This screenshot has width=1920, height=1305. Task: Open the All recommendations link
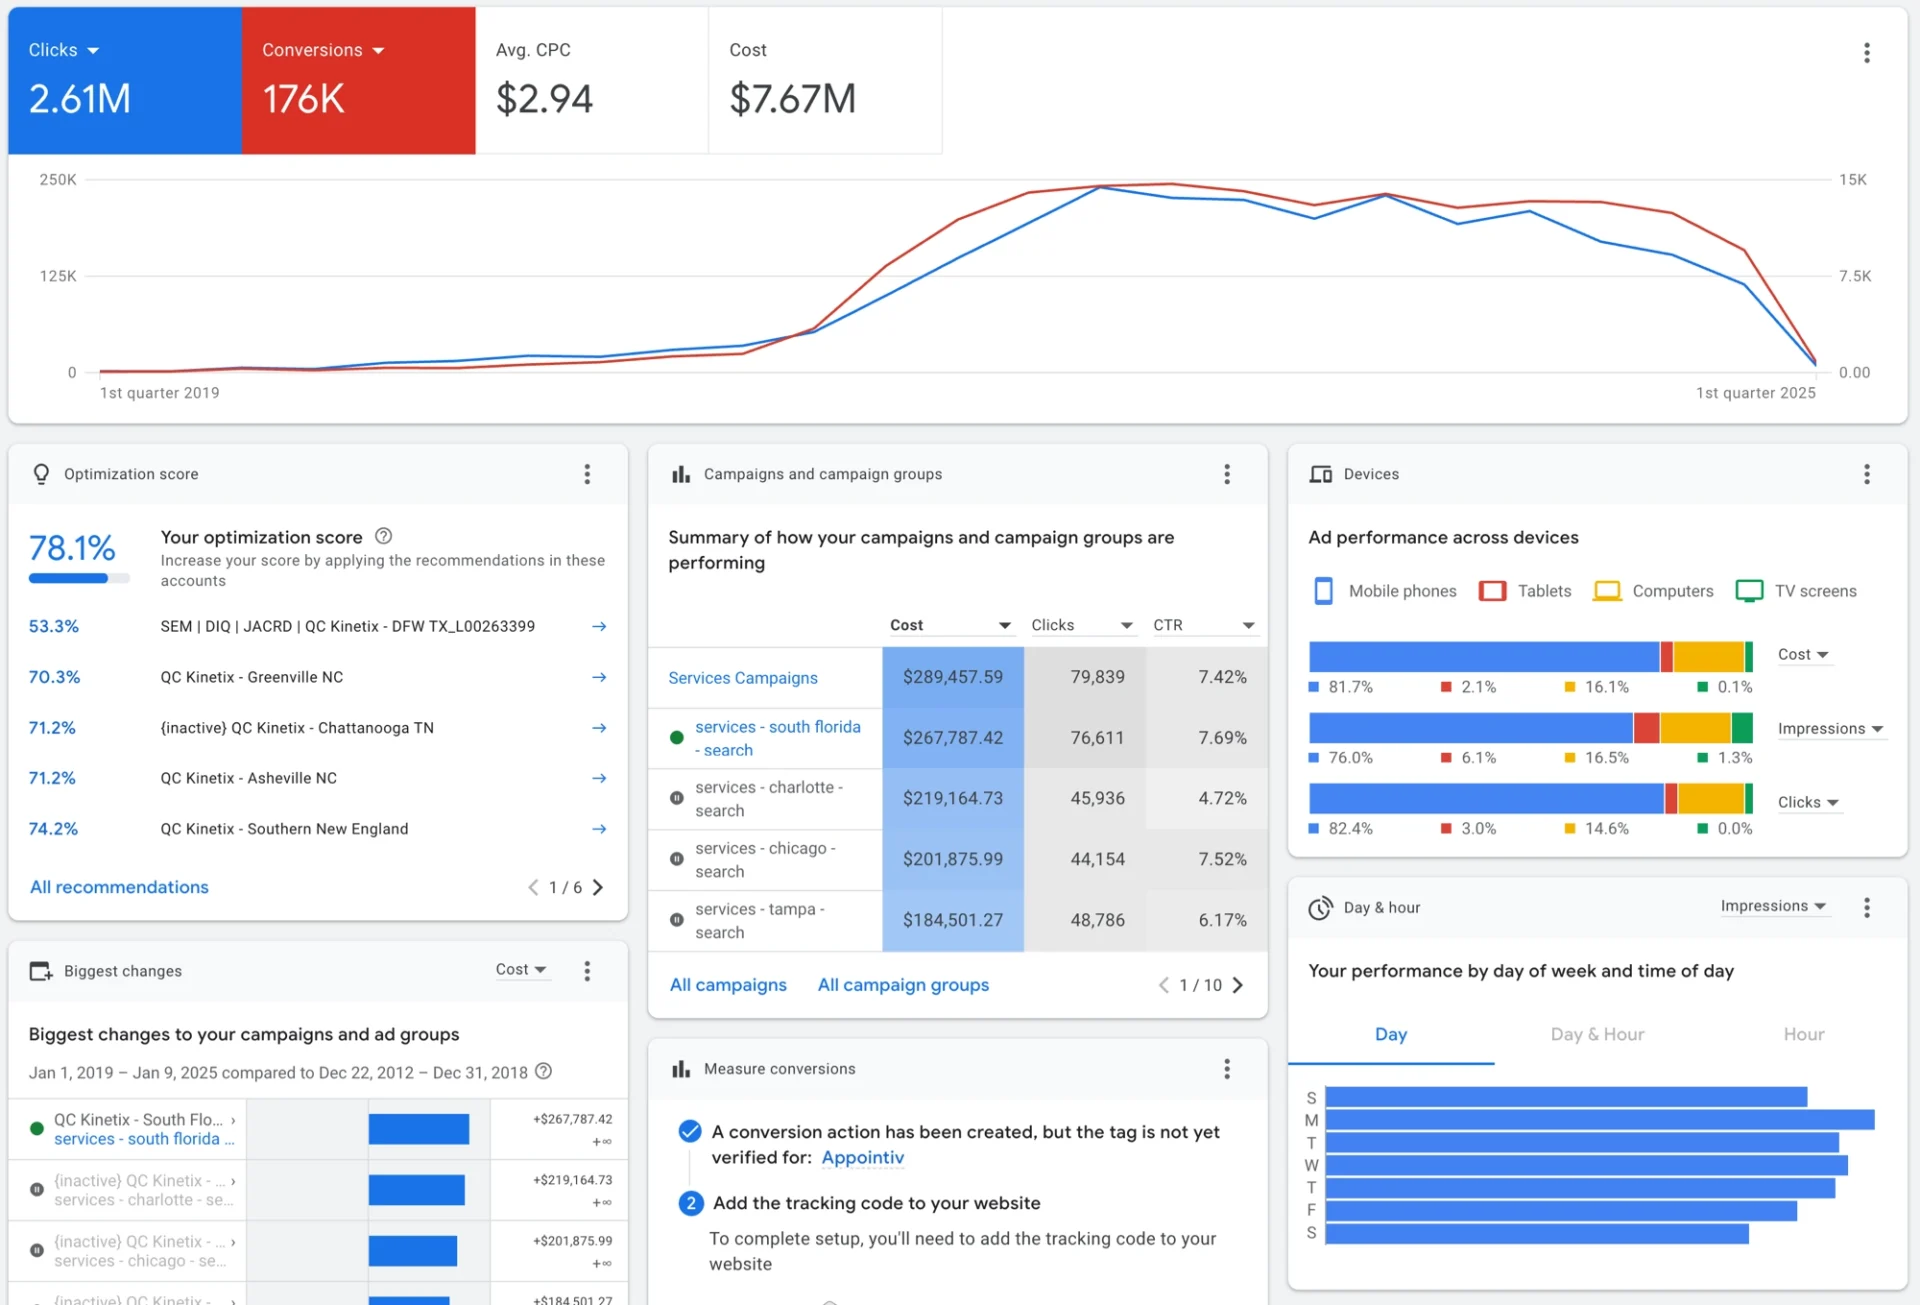tap(119, 887)
